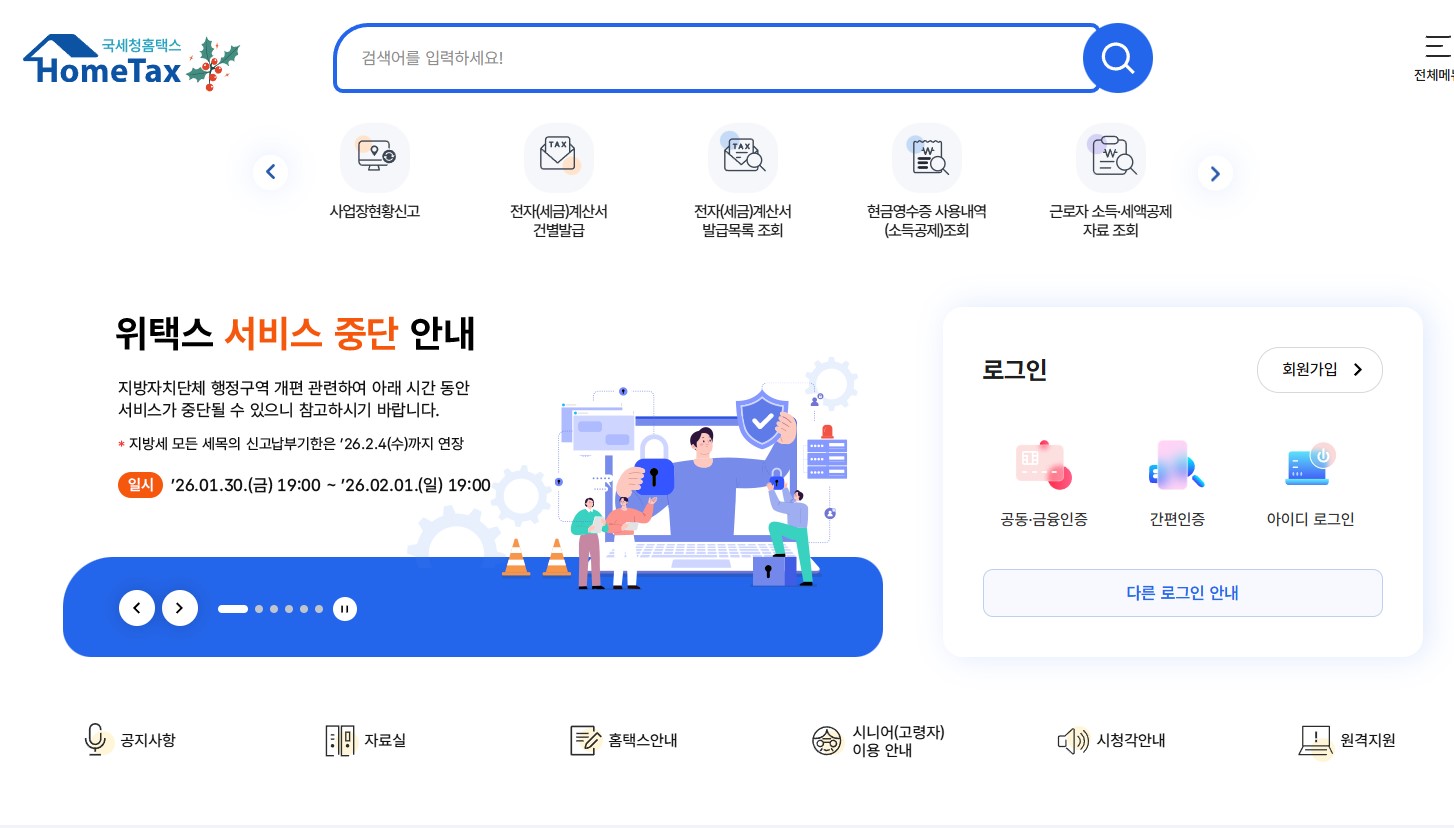The width and height of the screenshot is (1454, 828).
Task: Open the 사업장현황신고 shortcut icon
Action: (x=375, y=158)
